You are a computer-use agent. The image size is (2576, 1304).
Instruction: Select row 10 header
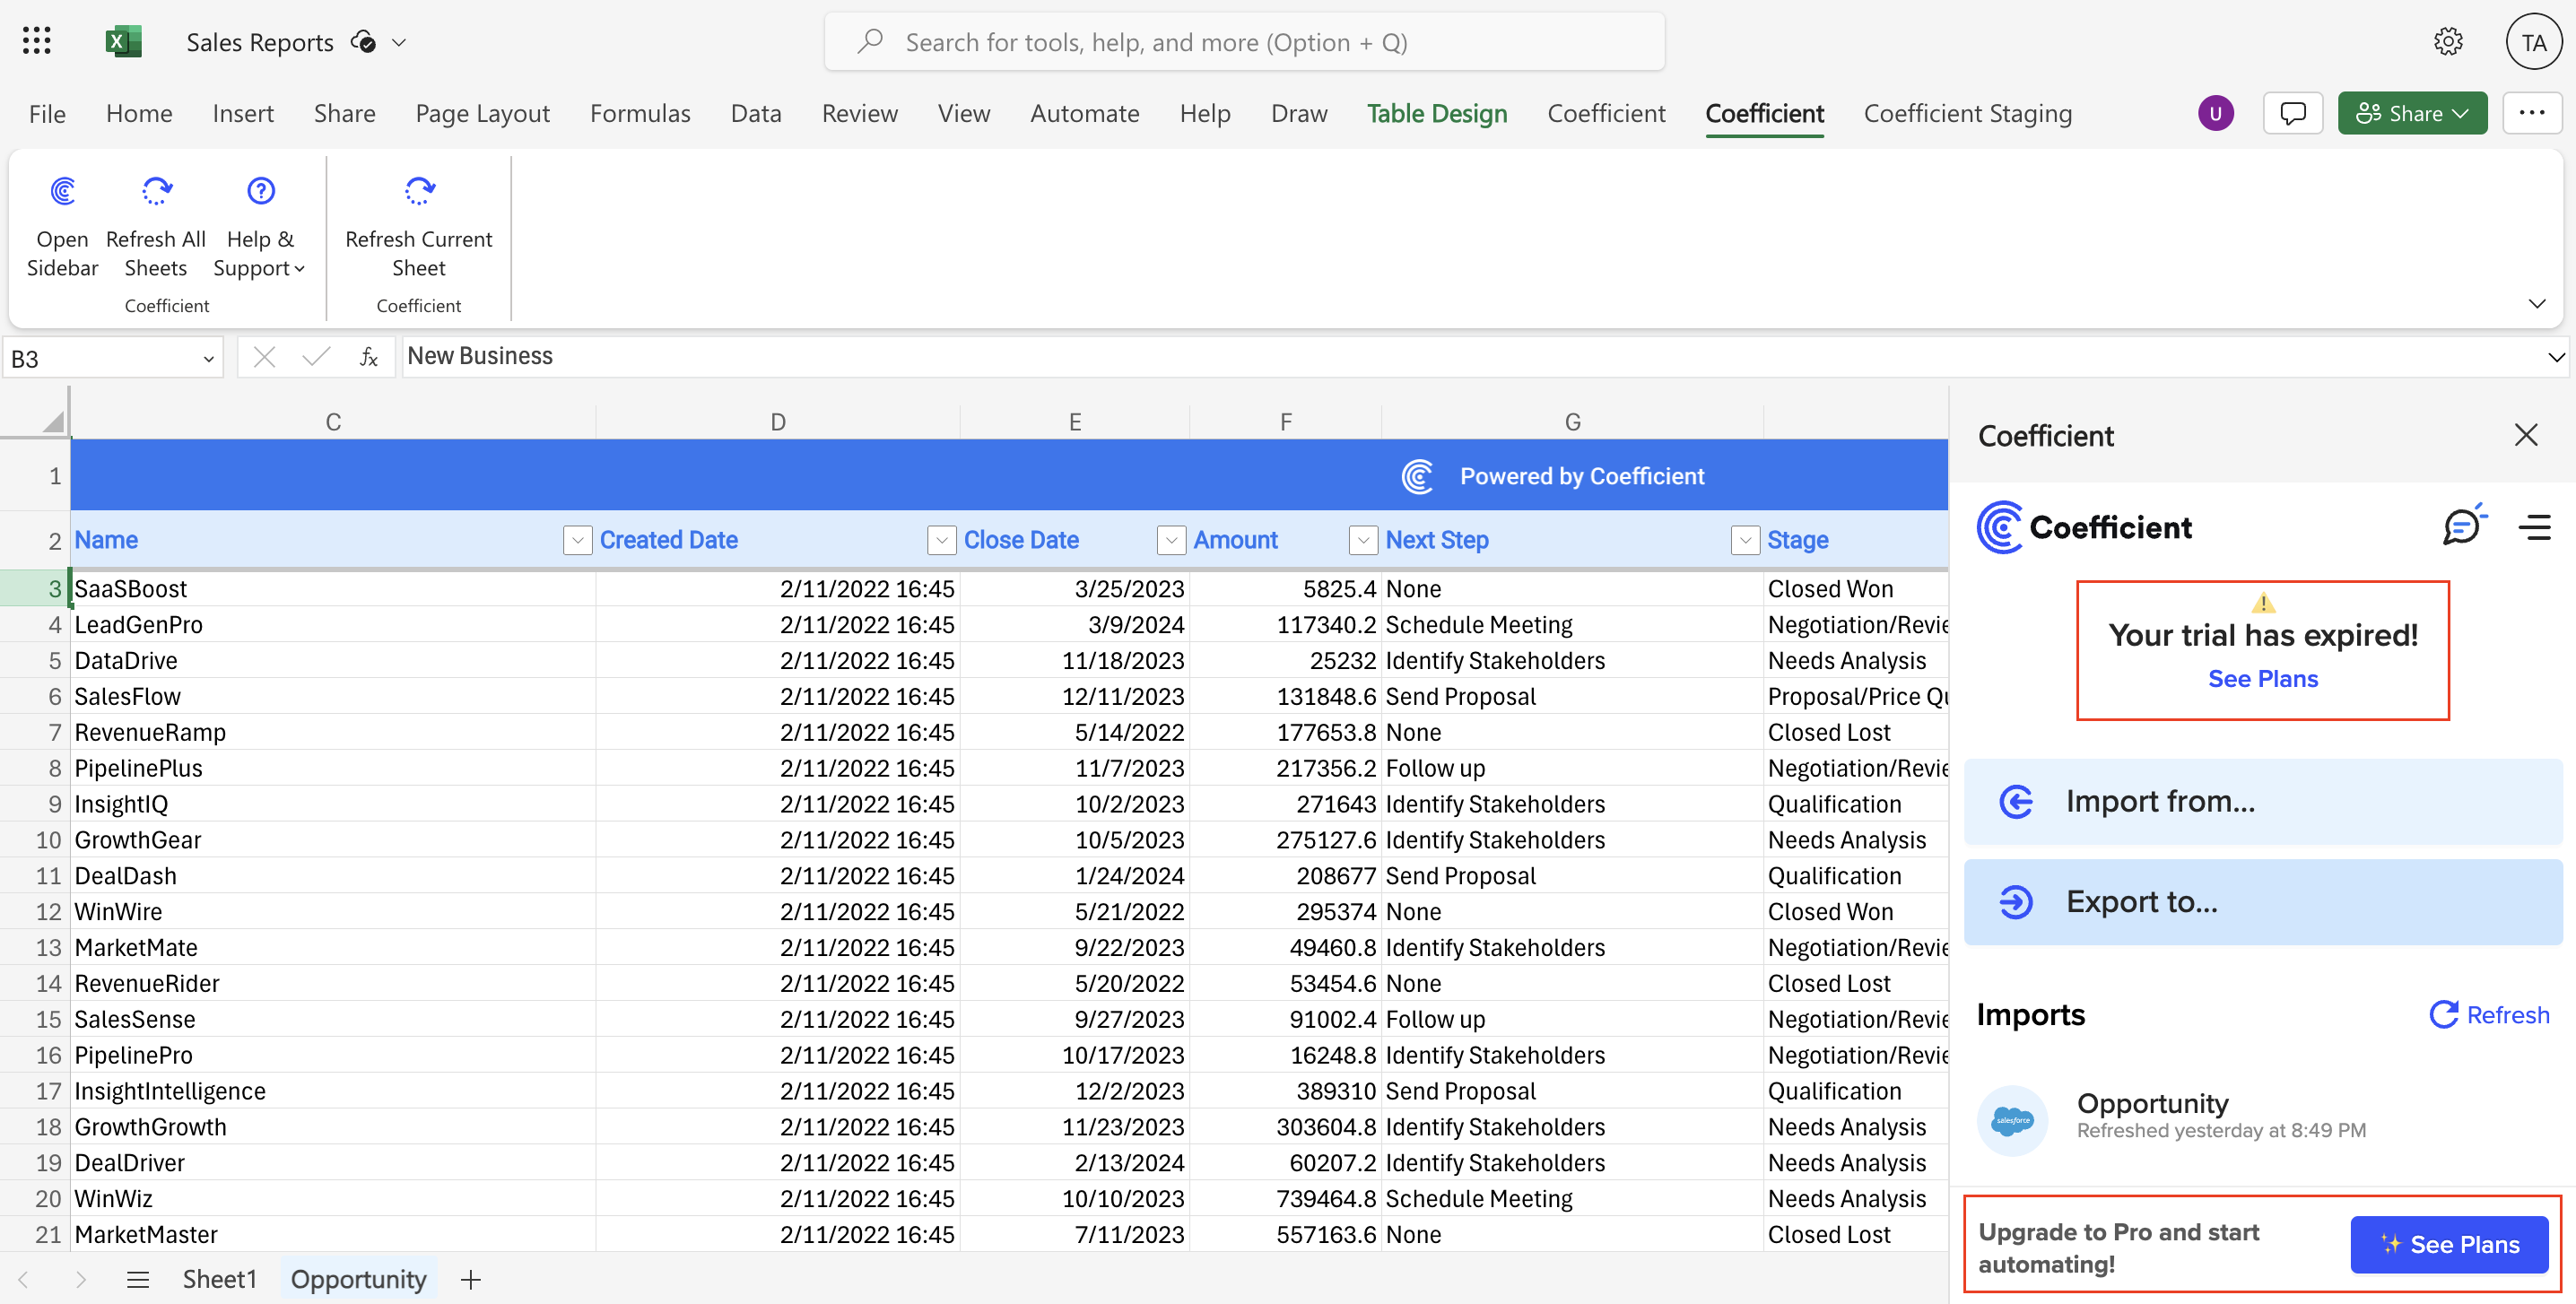point(36,840)
